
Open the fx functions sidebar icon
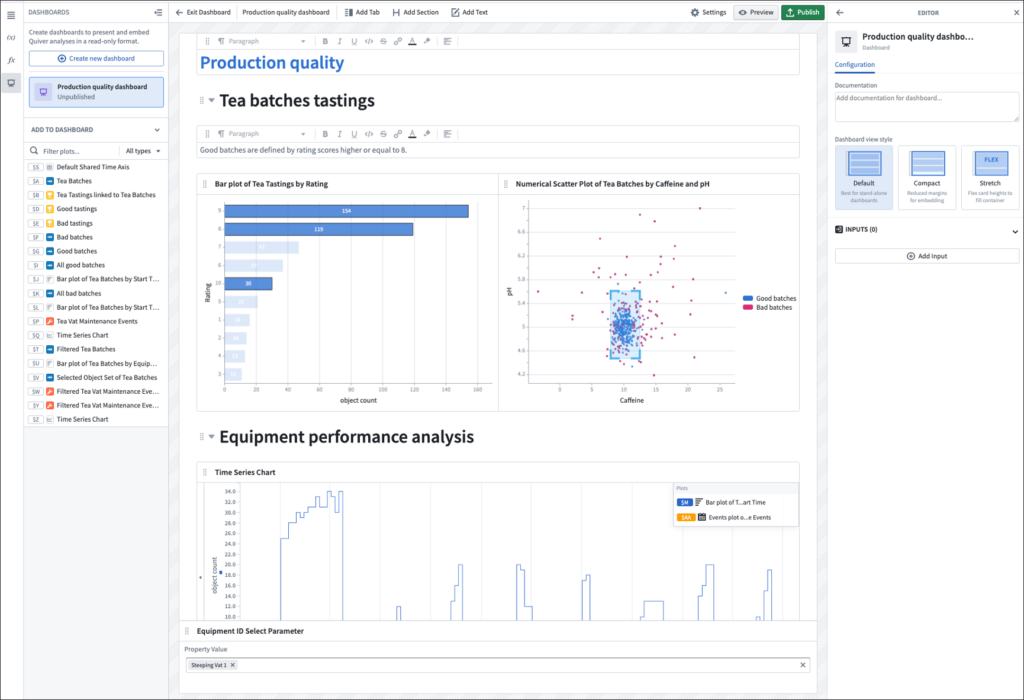tap(11, 60)
